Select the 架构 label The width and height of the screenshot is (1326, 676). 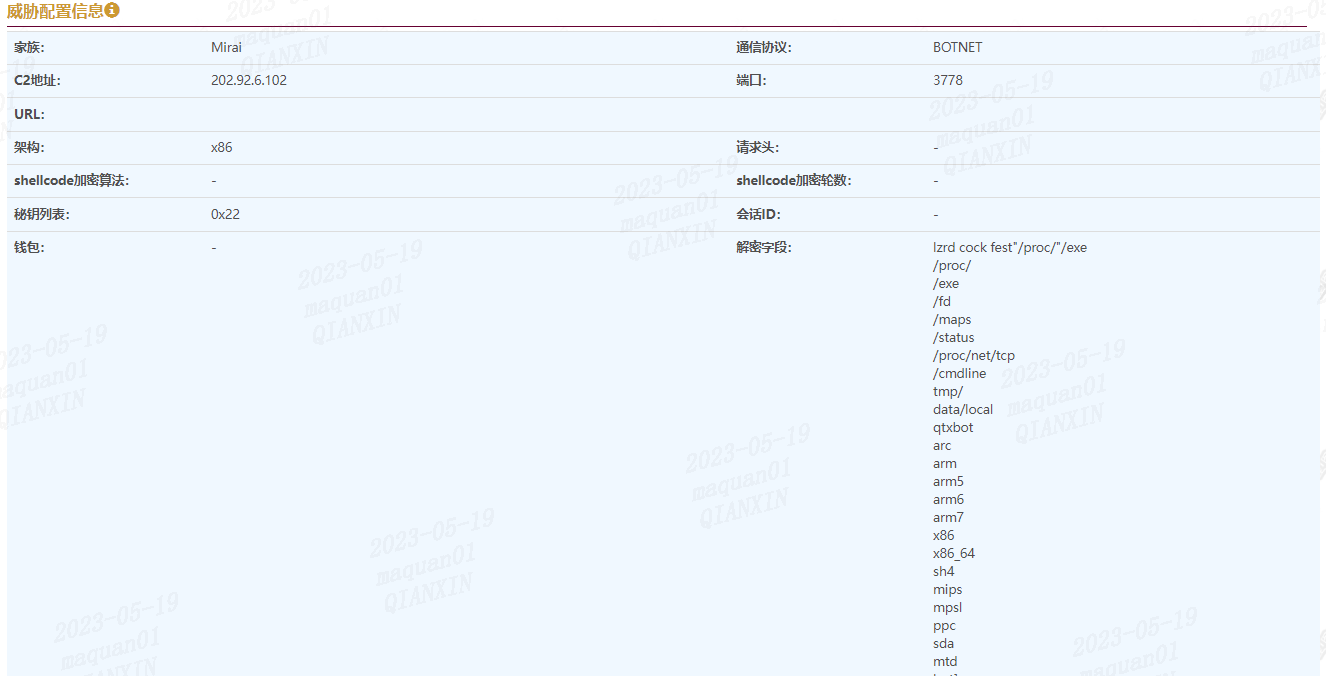pyautogui.click(x=30, y=147)
